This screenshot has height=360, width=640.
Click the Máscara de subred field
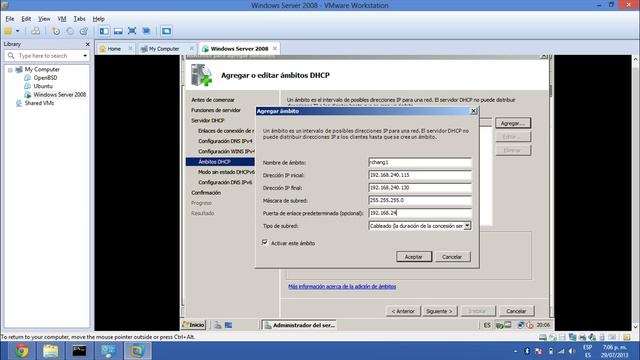420,200
